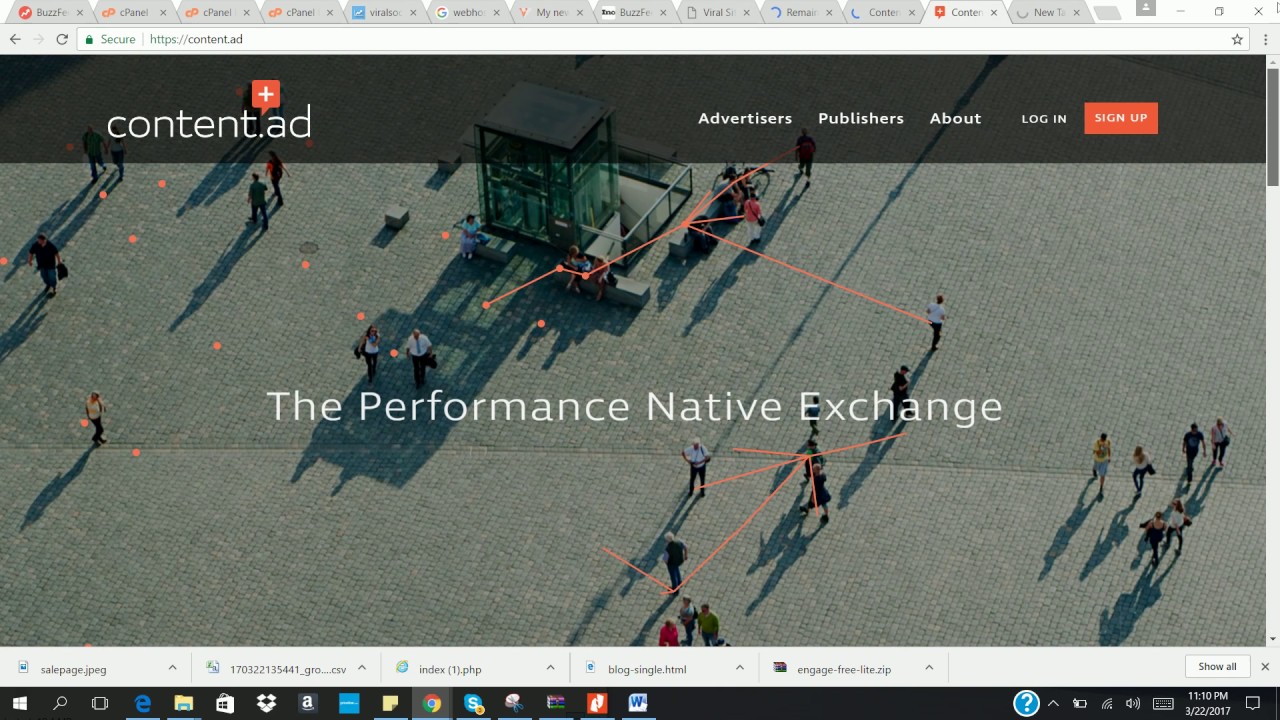Switch to the New Tab tab
Viewport: 1280px width, 720px height.
[1048, 12]
